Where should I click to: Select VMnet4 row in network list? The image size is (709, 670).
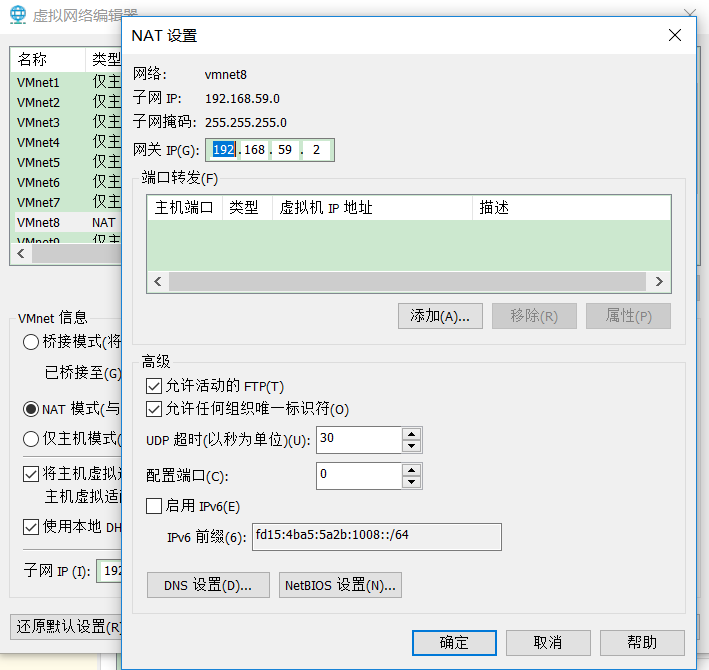pyautogui.click(x=68, y=142)
